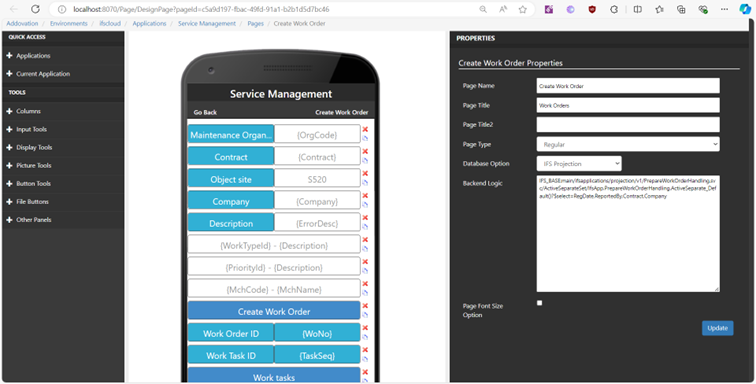Delete the {PriorityId} row with red X

coord(365,262)
